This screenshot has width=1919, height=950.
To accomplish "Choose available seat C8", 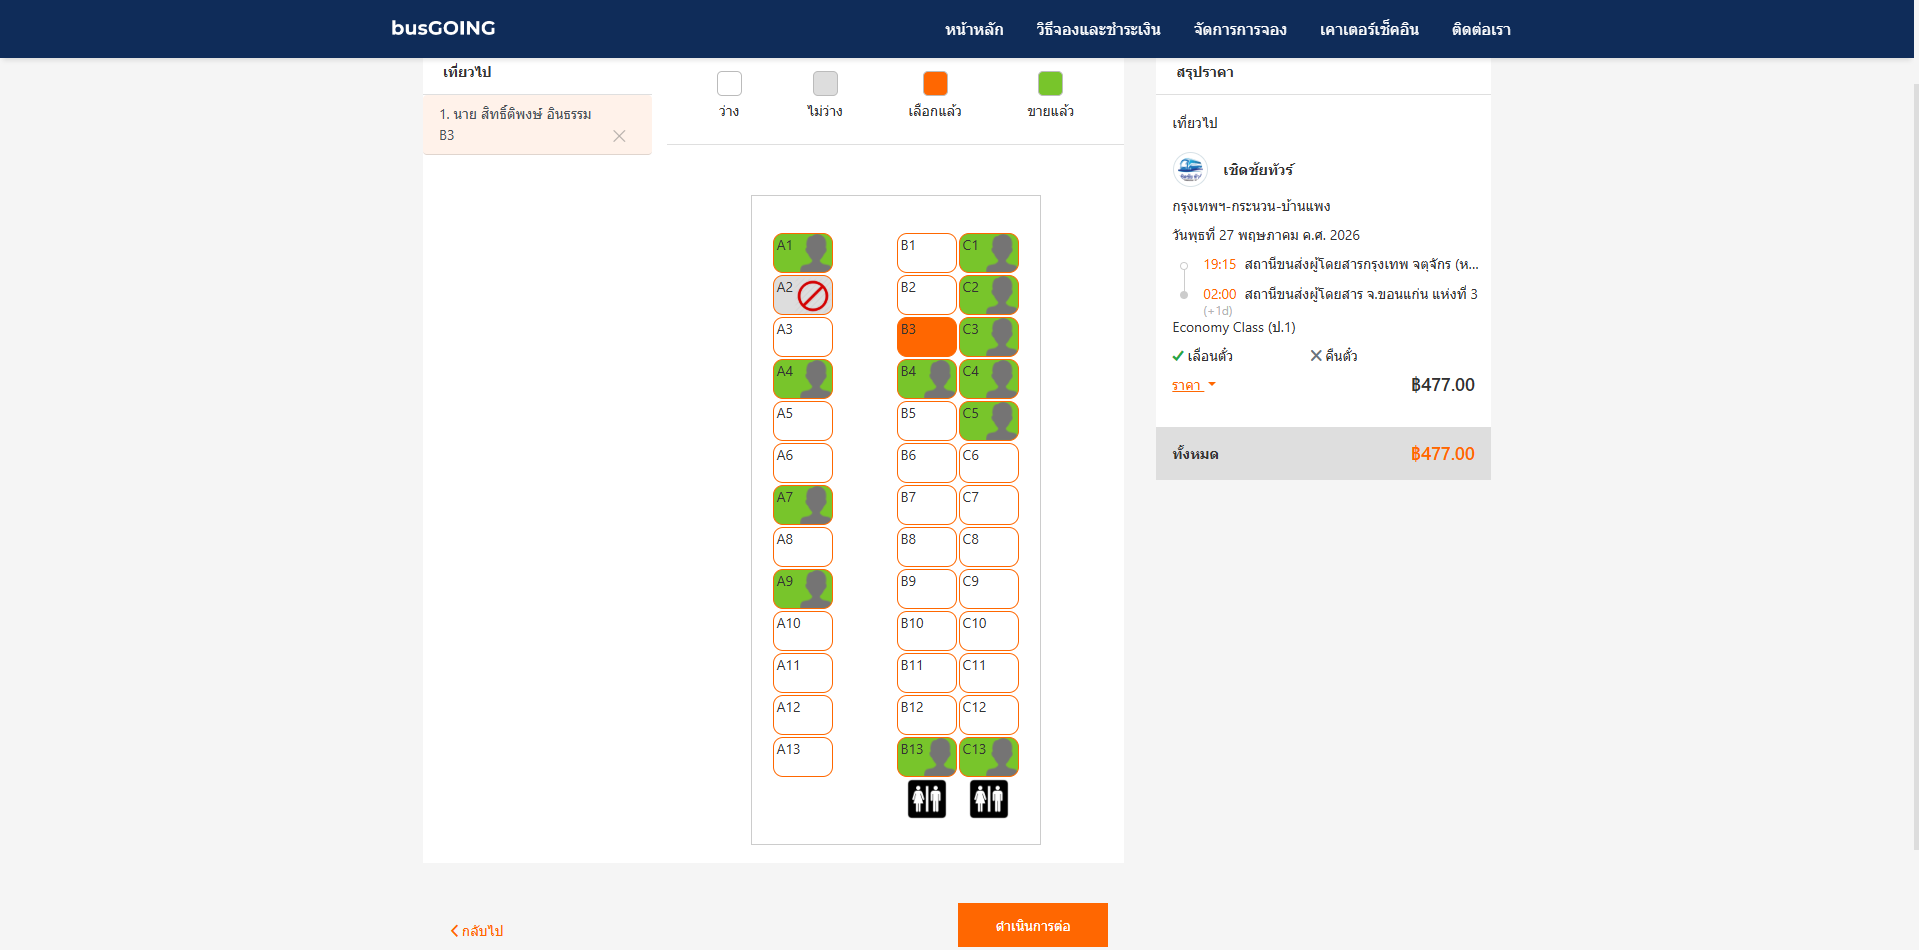I will 989,547.
